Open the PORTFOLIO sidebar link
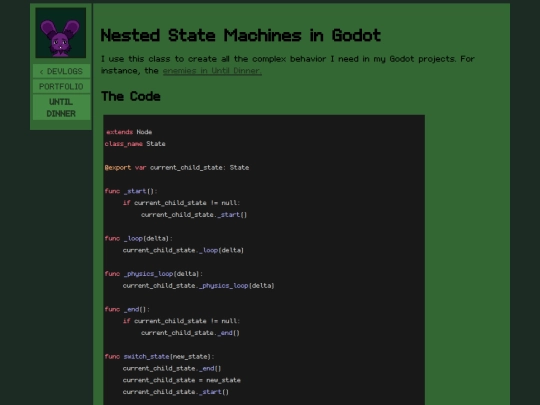 (x=61, y=86)
